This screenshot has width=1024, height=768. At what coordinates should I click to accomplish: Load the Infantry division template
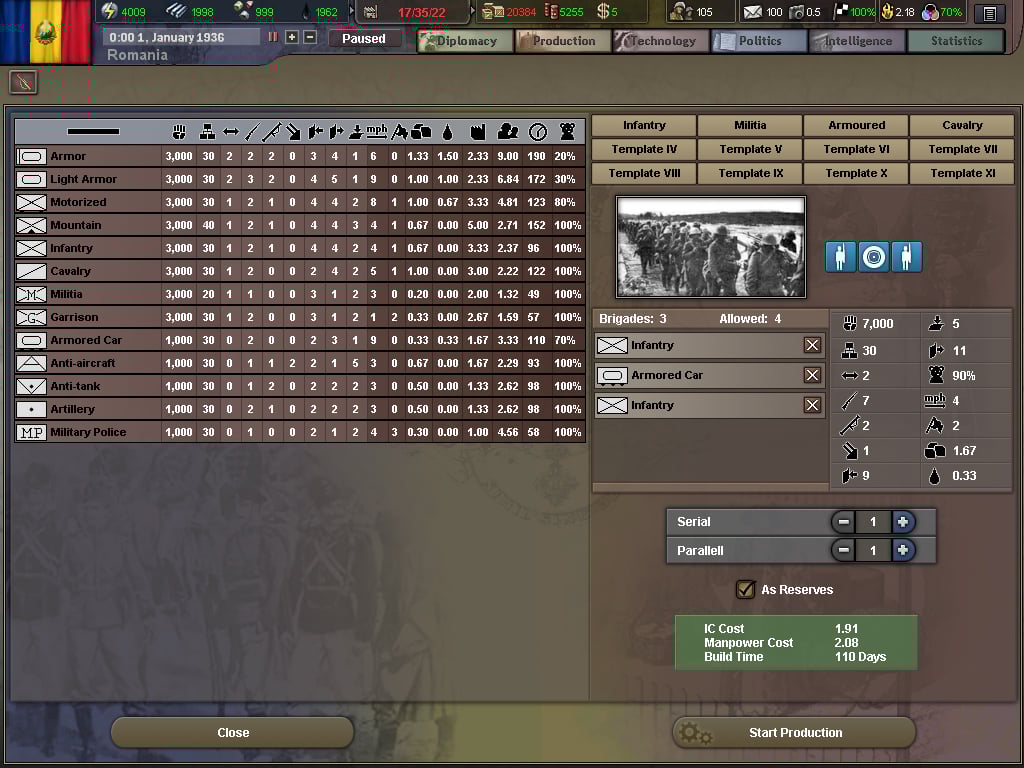click(x=644, y=125)
